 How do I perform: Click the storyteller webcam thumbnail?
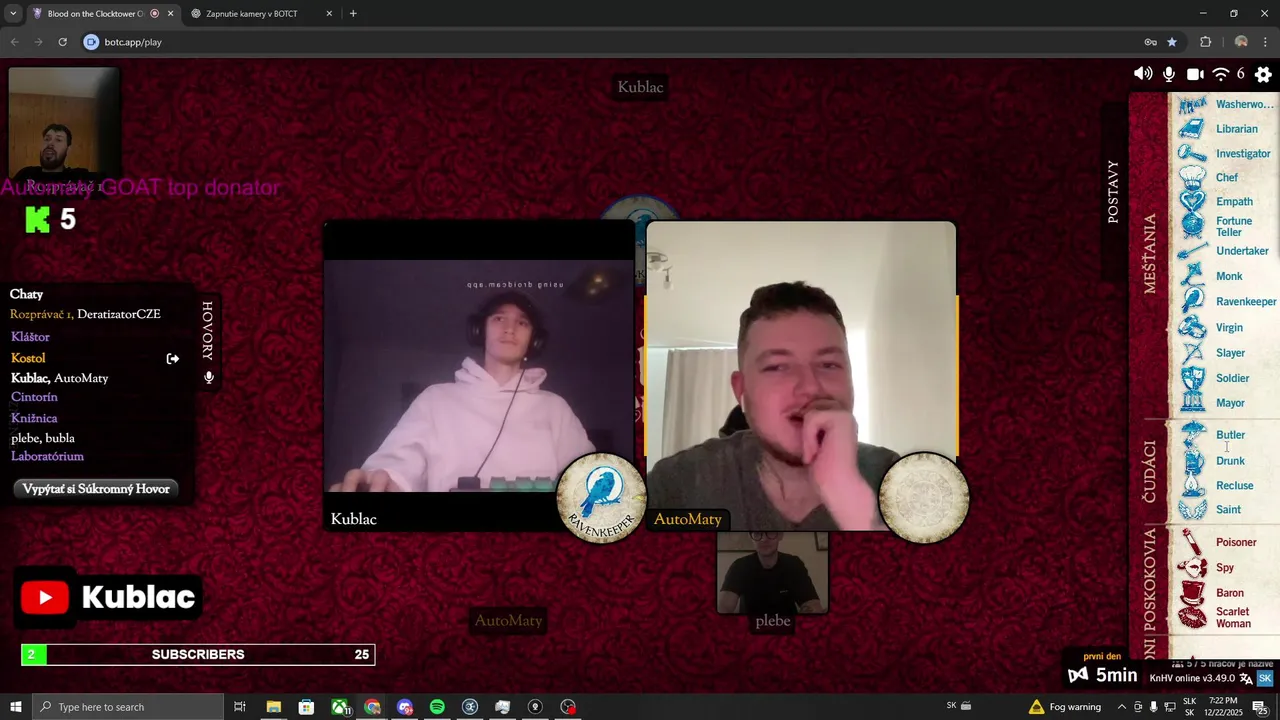pyautogui.click(x=63, y=122)
